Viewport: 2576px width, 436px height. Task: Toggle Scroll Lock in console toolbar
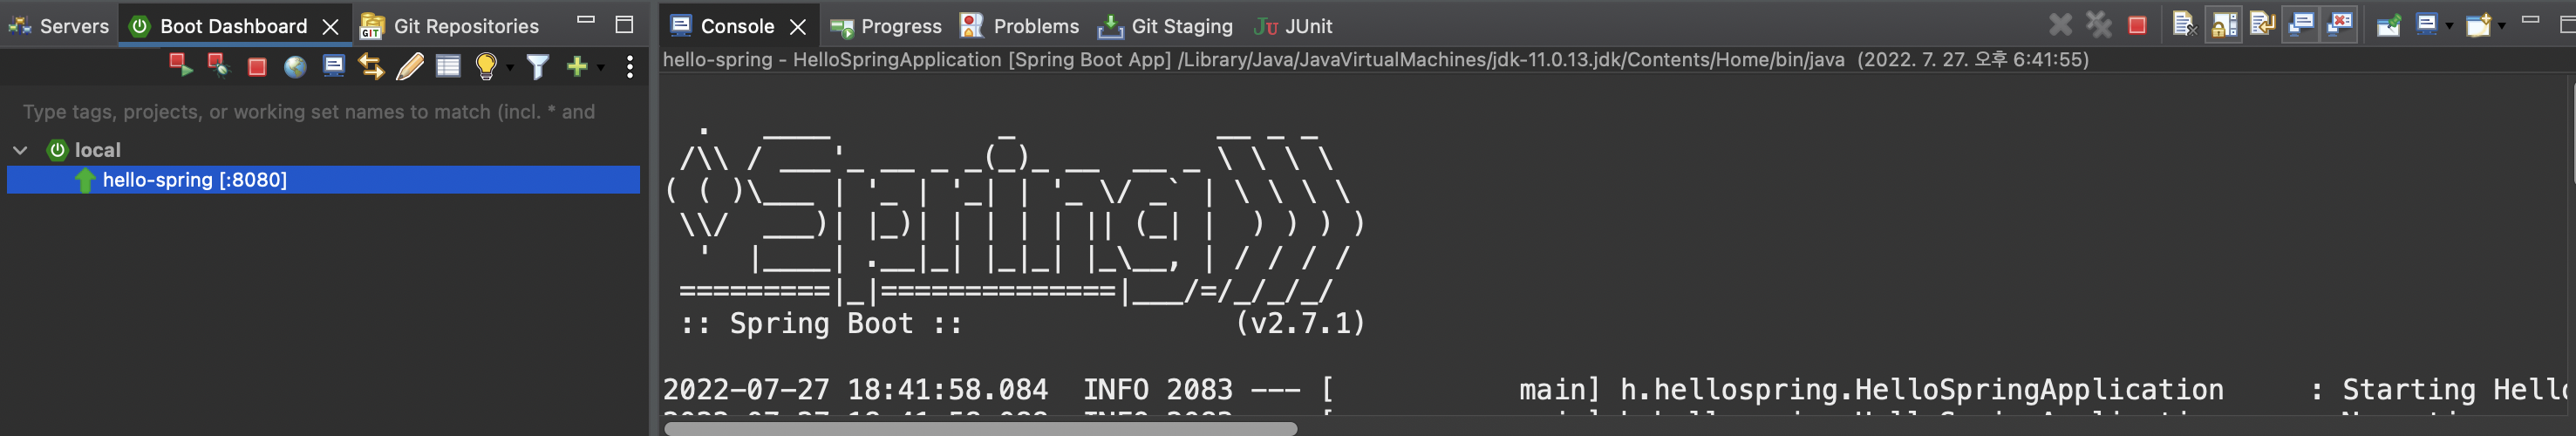(2223, 24)
